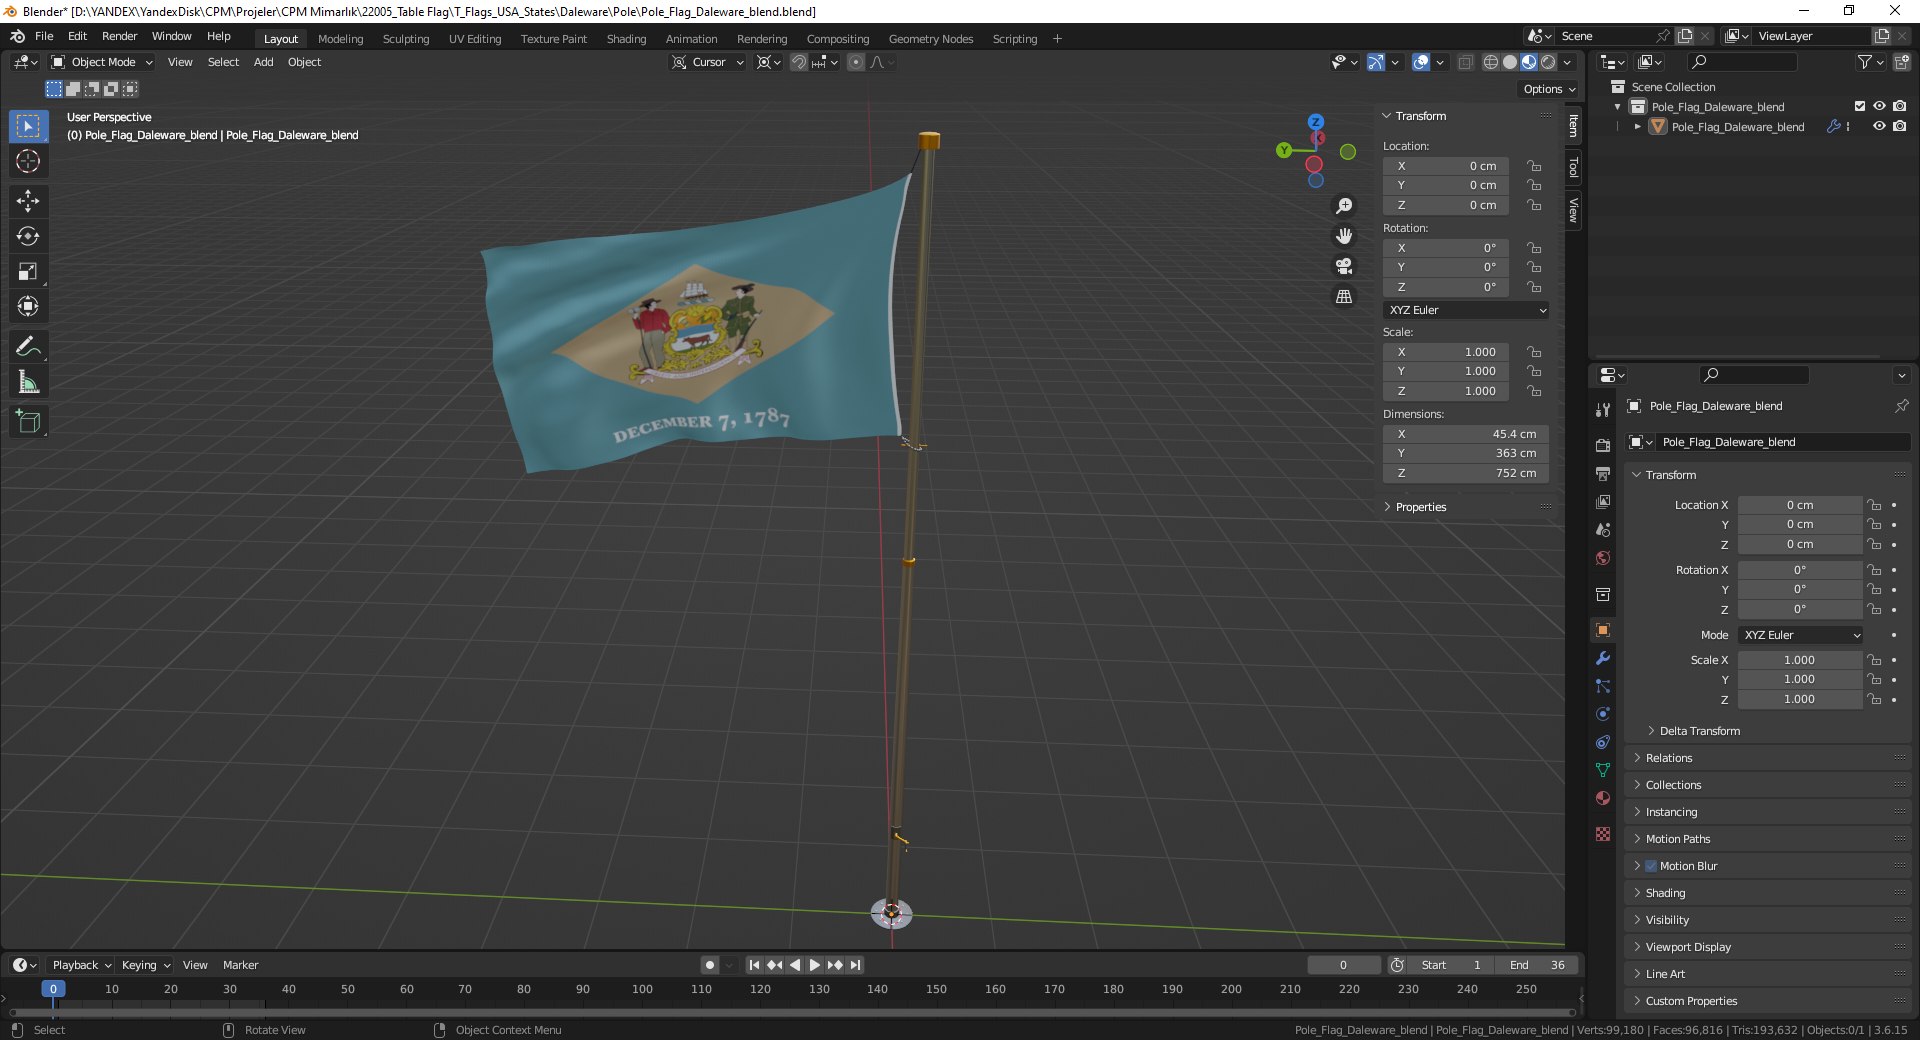Click the new collection icon in Outliner
Viewport: 1920px width, 1040px height.
tap(1902, 62)
